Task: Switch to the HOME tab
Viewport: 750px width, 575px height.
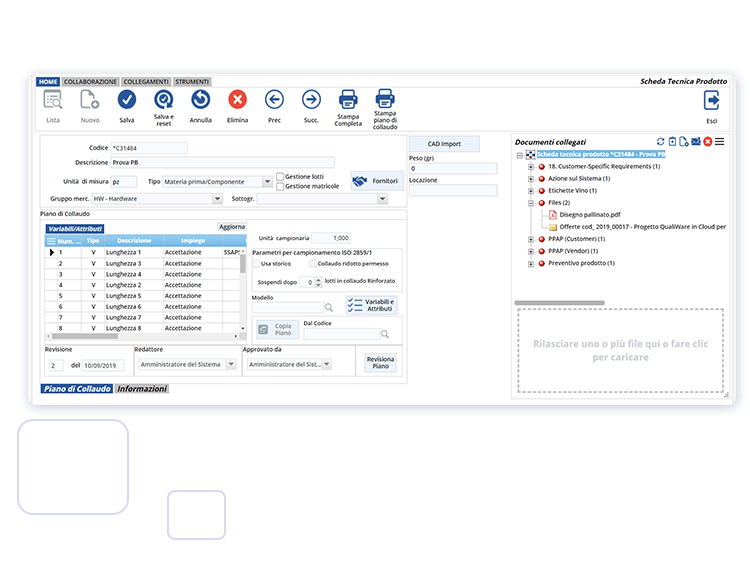Action: [x=48, y=82]
